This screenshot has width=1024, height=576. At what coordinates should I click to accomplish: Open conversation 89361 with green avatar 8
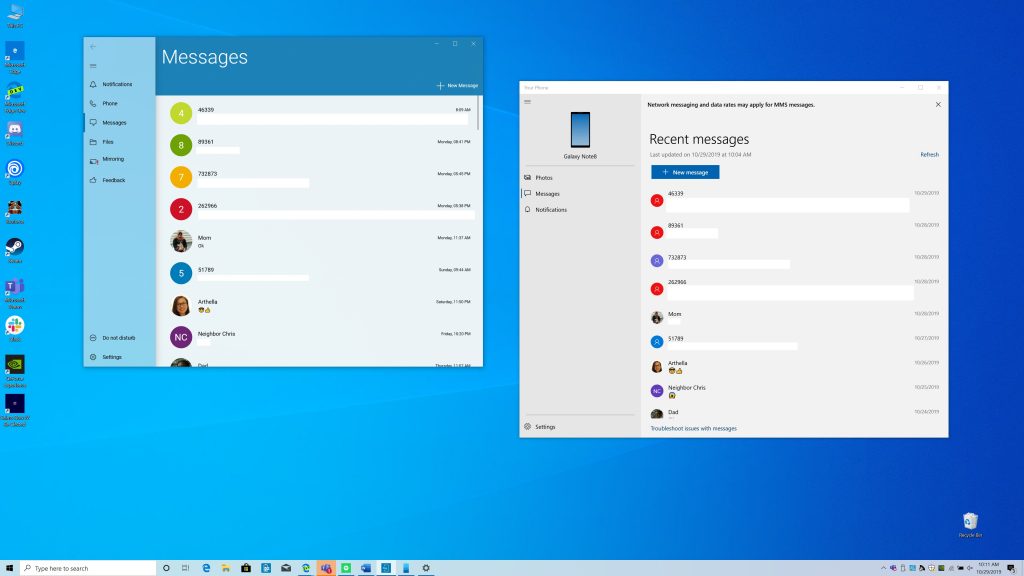tap(320, 145)
